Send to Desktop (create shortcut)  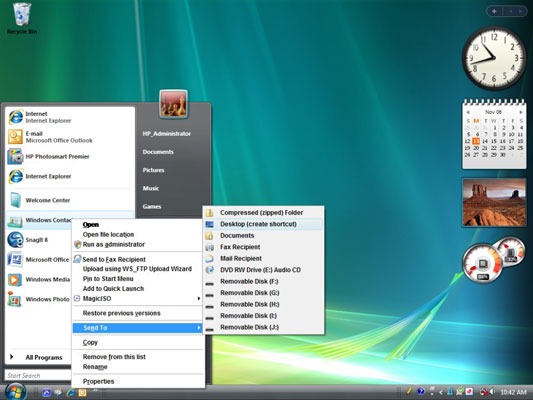click(x=263, y=224)
